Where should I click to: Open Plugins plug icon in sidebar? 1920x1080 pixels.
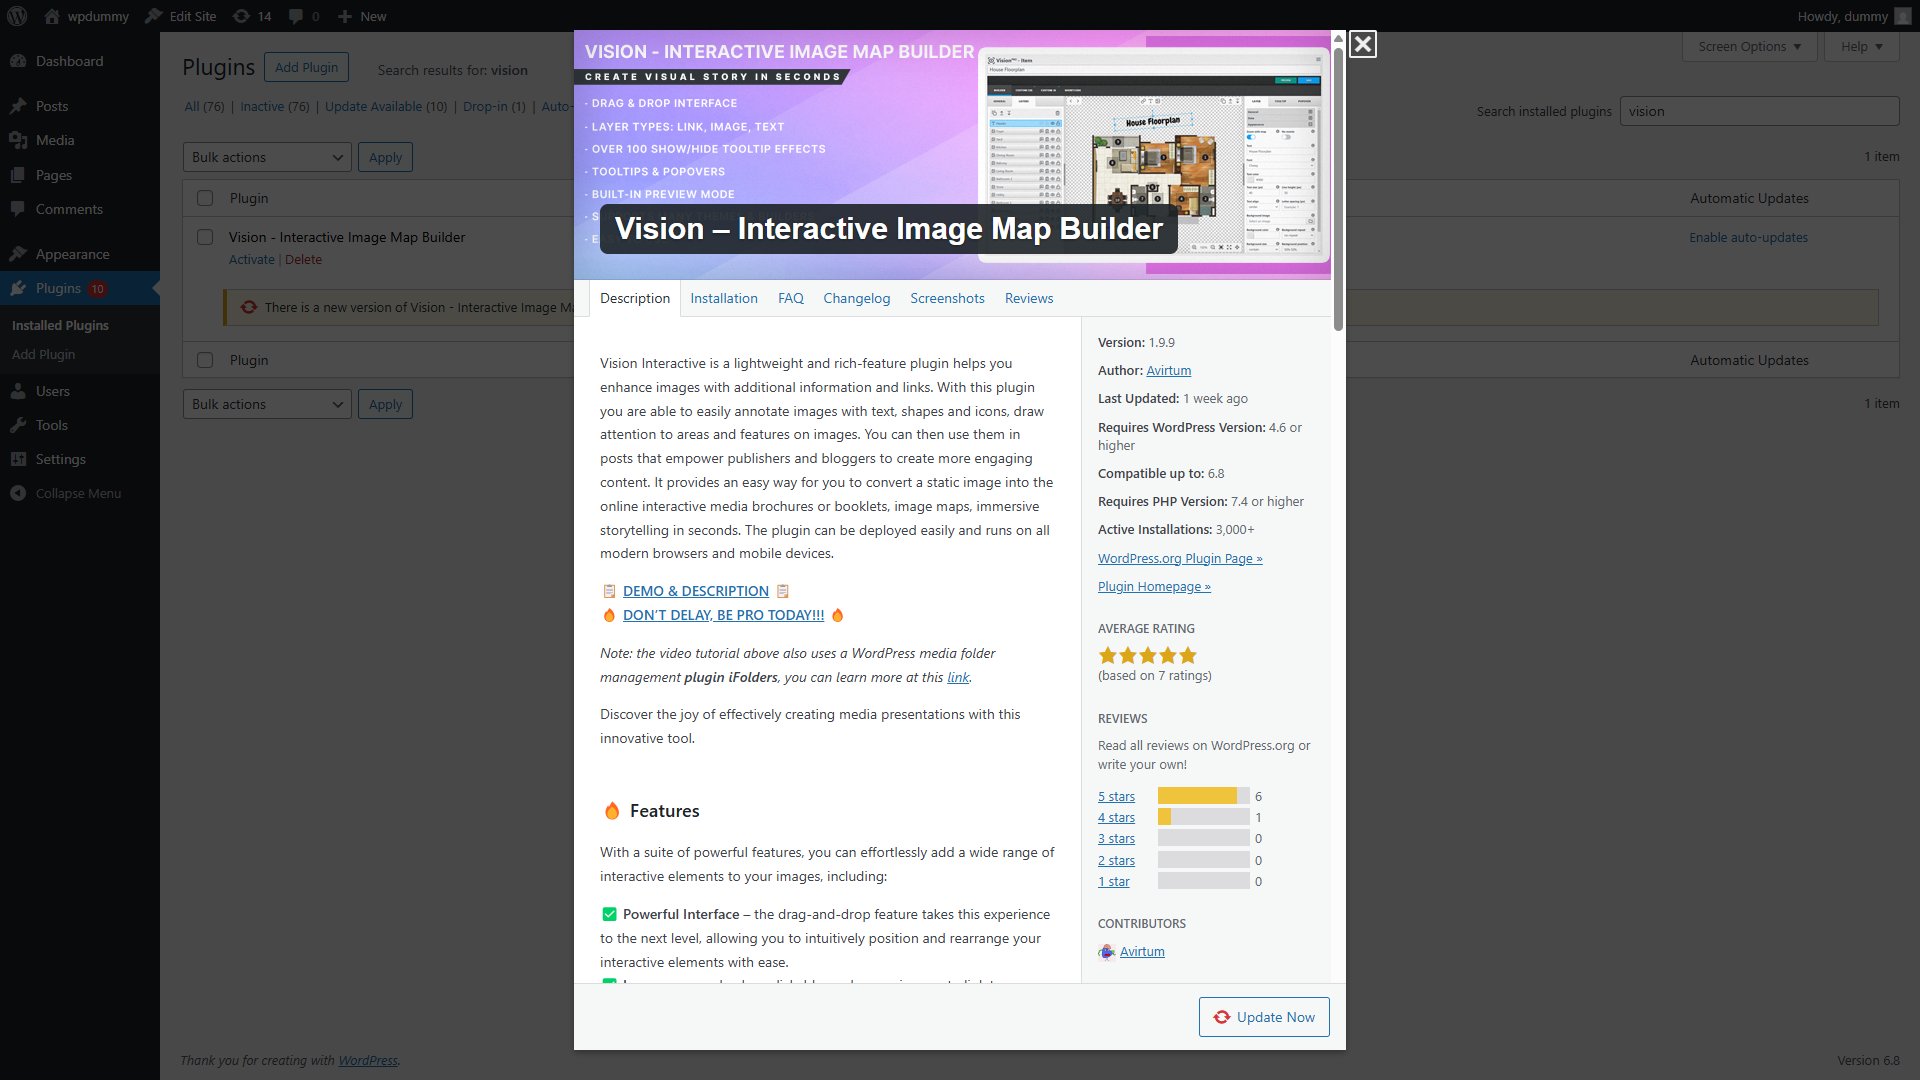18,288
